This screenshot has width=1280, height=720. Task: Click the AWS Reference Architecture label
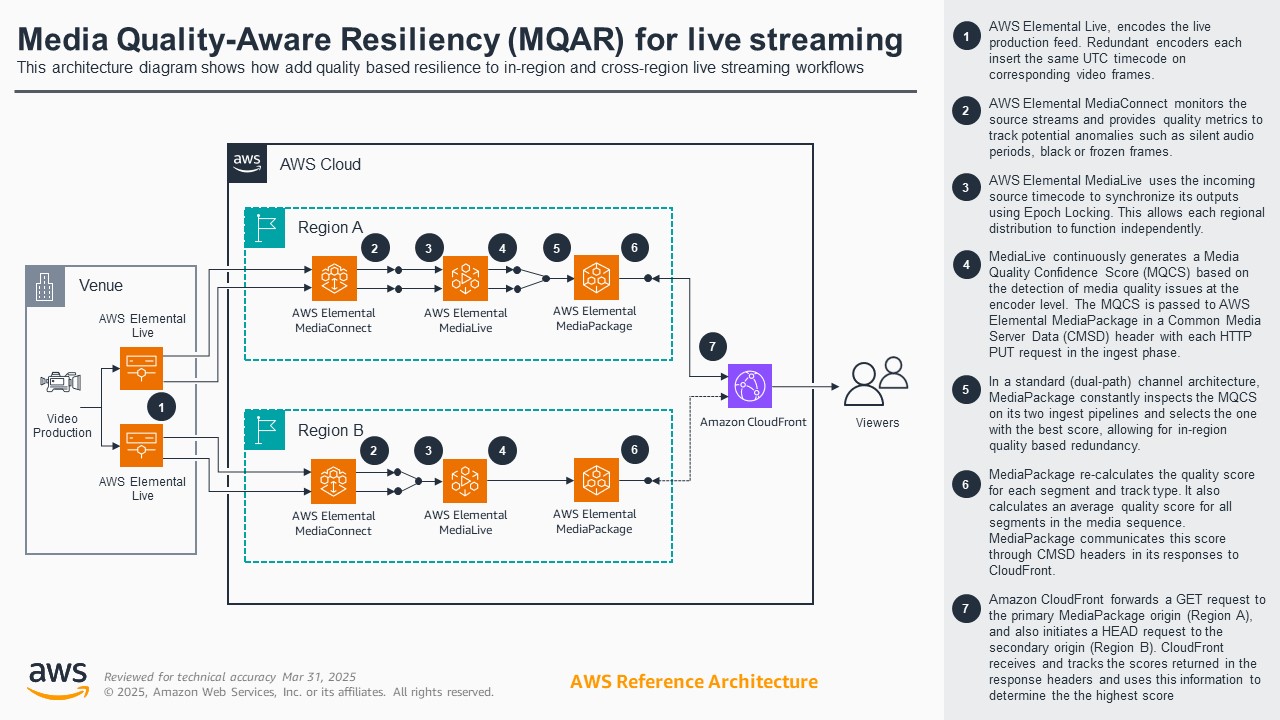coord(693,681)
